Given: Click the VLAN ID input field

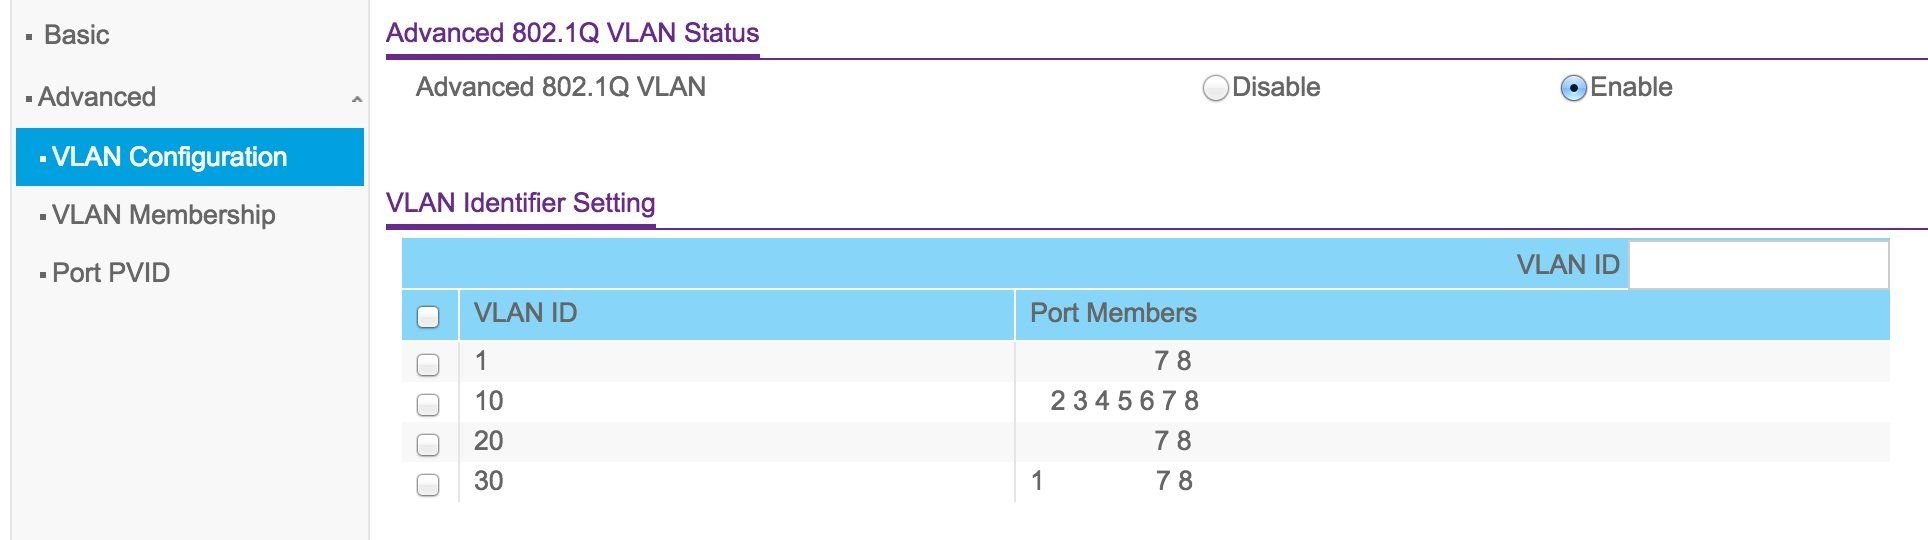Looking at the screenshot, I should coord(1759,265).
